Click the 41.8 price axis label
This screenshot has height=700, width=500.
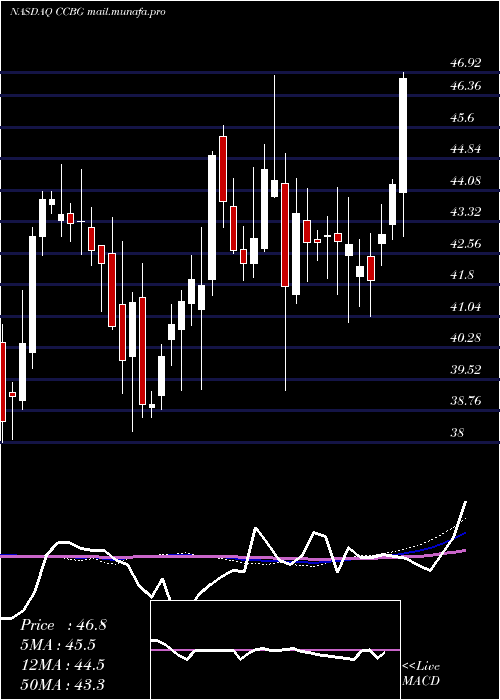tap(464, 275)
